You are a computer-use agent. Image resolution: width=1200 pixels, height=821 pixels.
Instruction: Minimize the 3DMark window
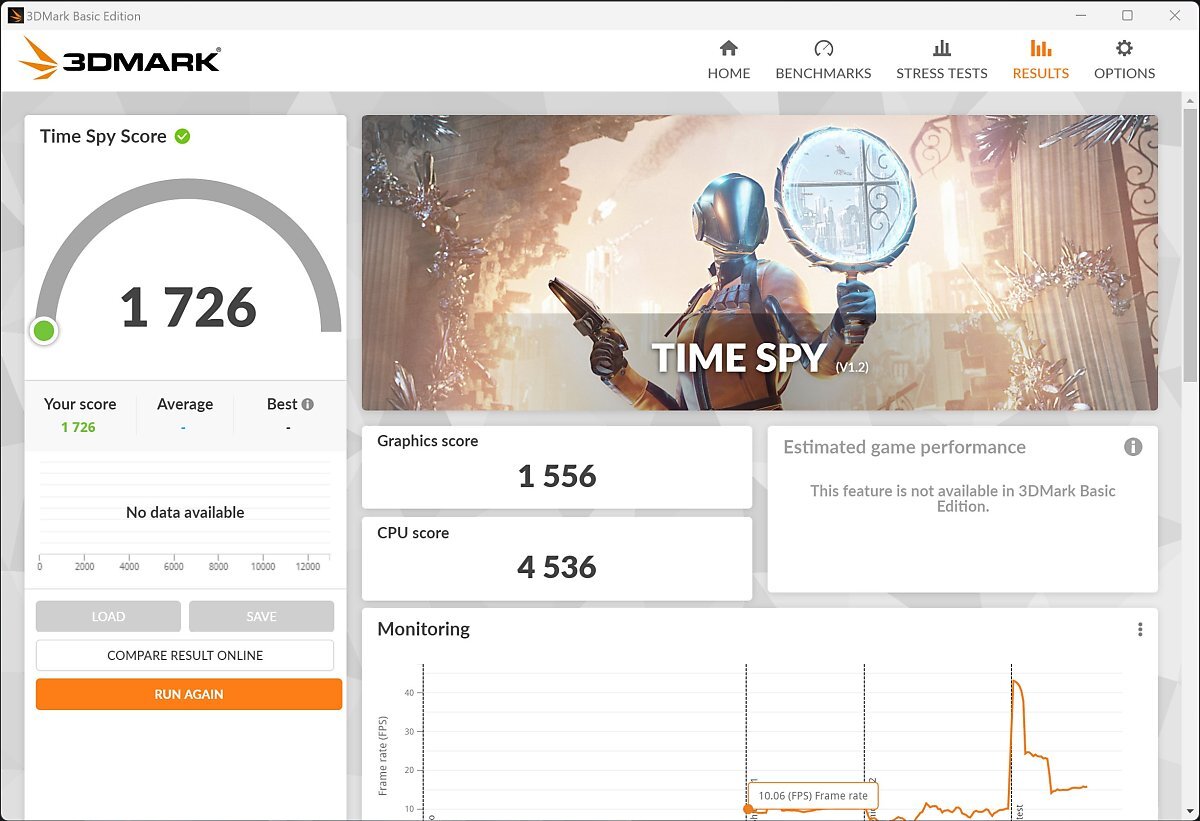point(1081,15)
